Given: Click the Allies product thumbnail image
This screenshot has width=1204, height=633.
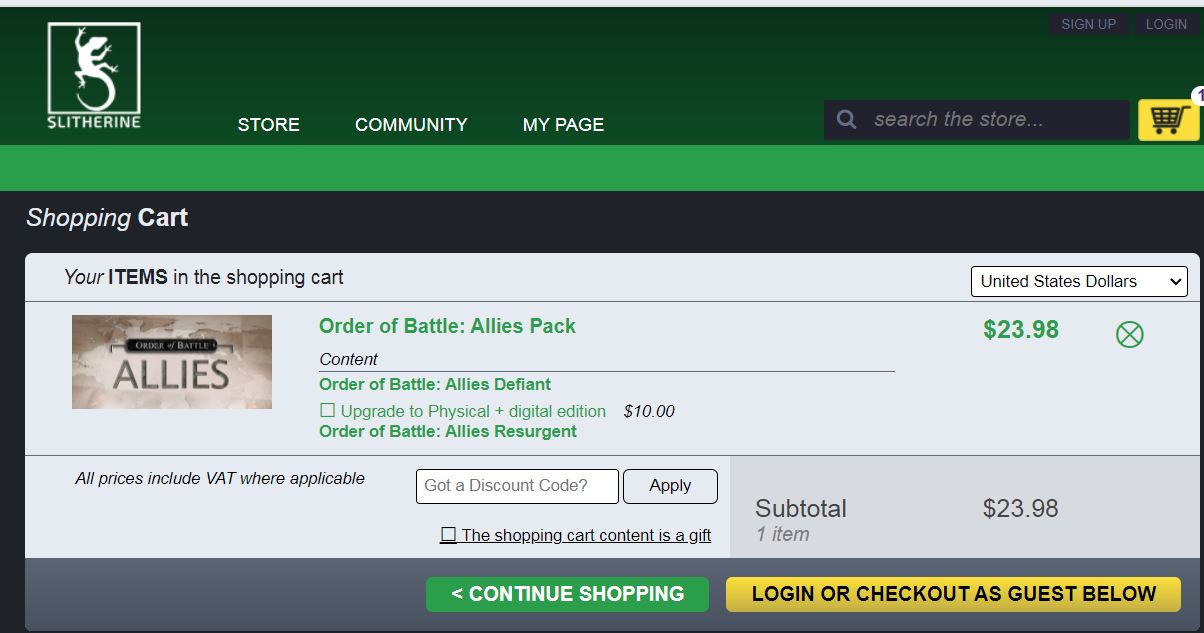Looking at the screenshot, I should tap(172, 362).
